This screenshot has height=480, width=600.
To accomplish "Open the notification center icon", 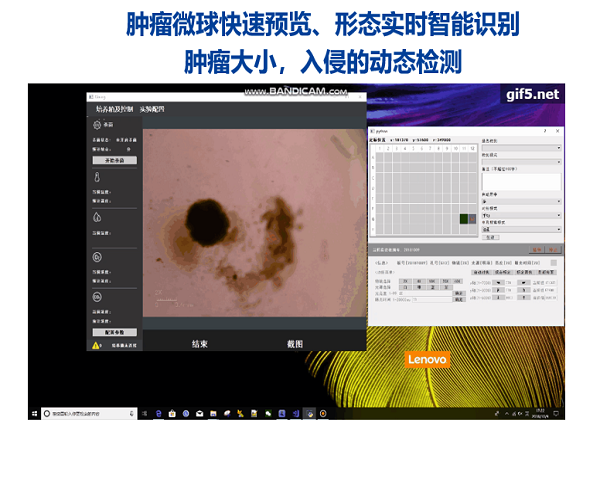I will click(x=556, y=413).
